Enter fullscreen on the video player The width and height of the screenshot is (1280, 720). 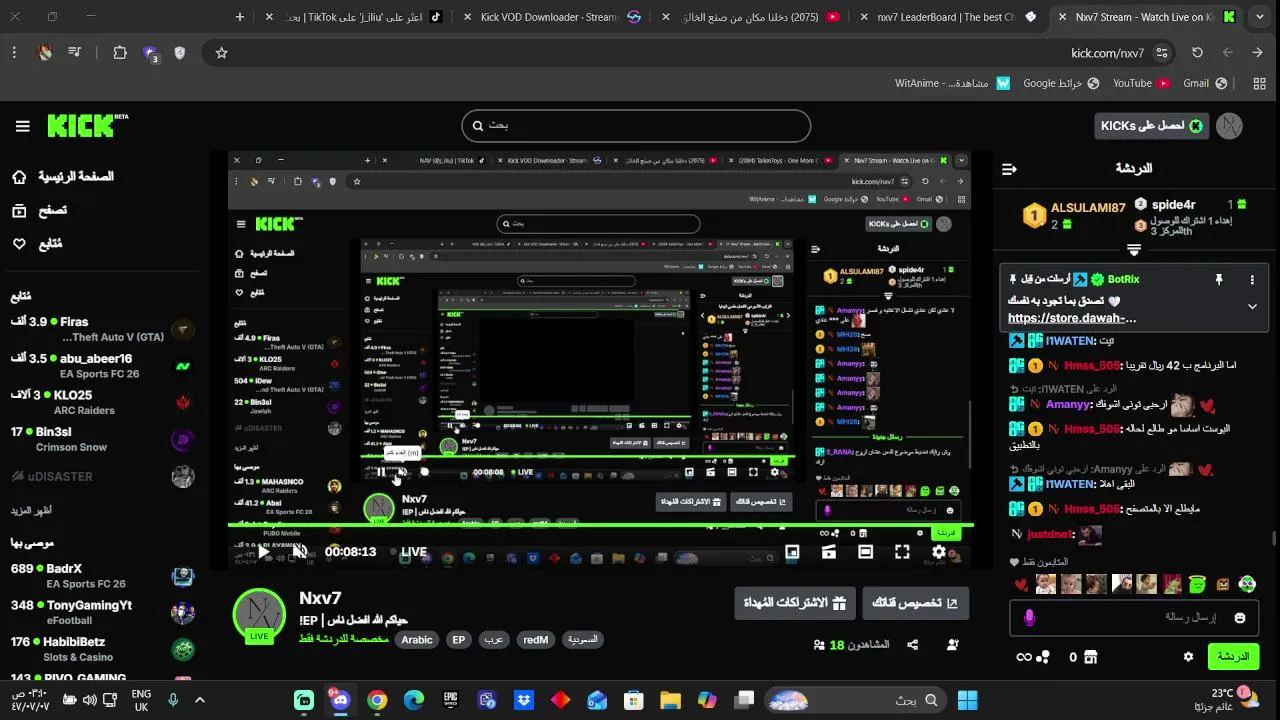pyautogui.click(x=902, y=551)
